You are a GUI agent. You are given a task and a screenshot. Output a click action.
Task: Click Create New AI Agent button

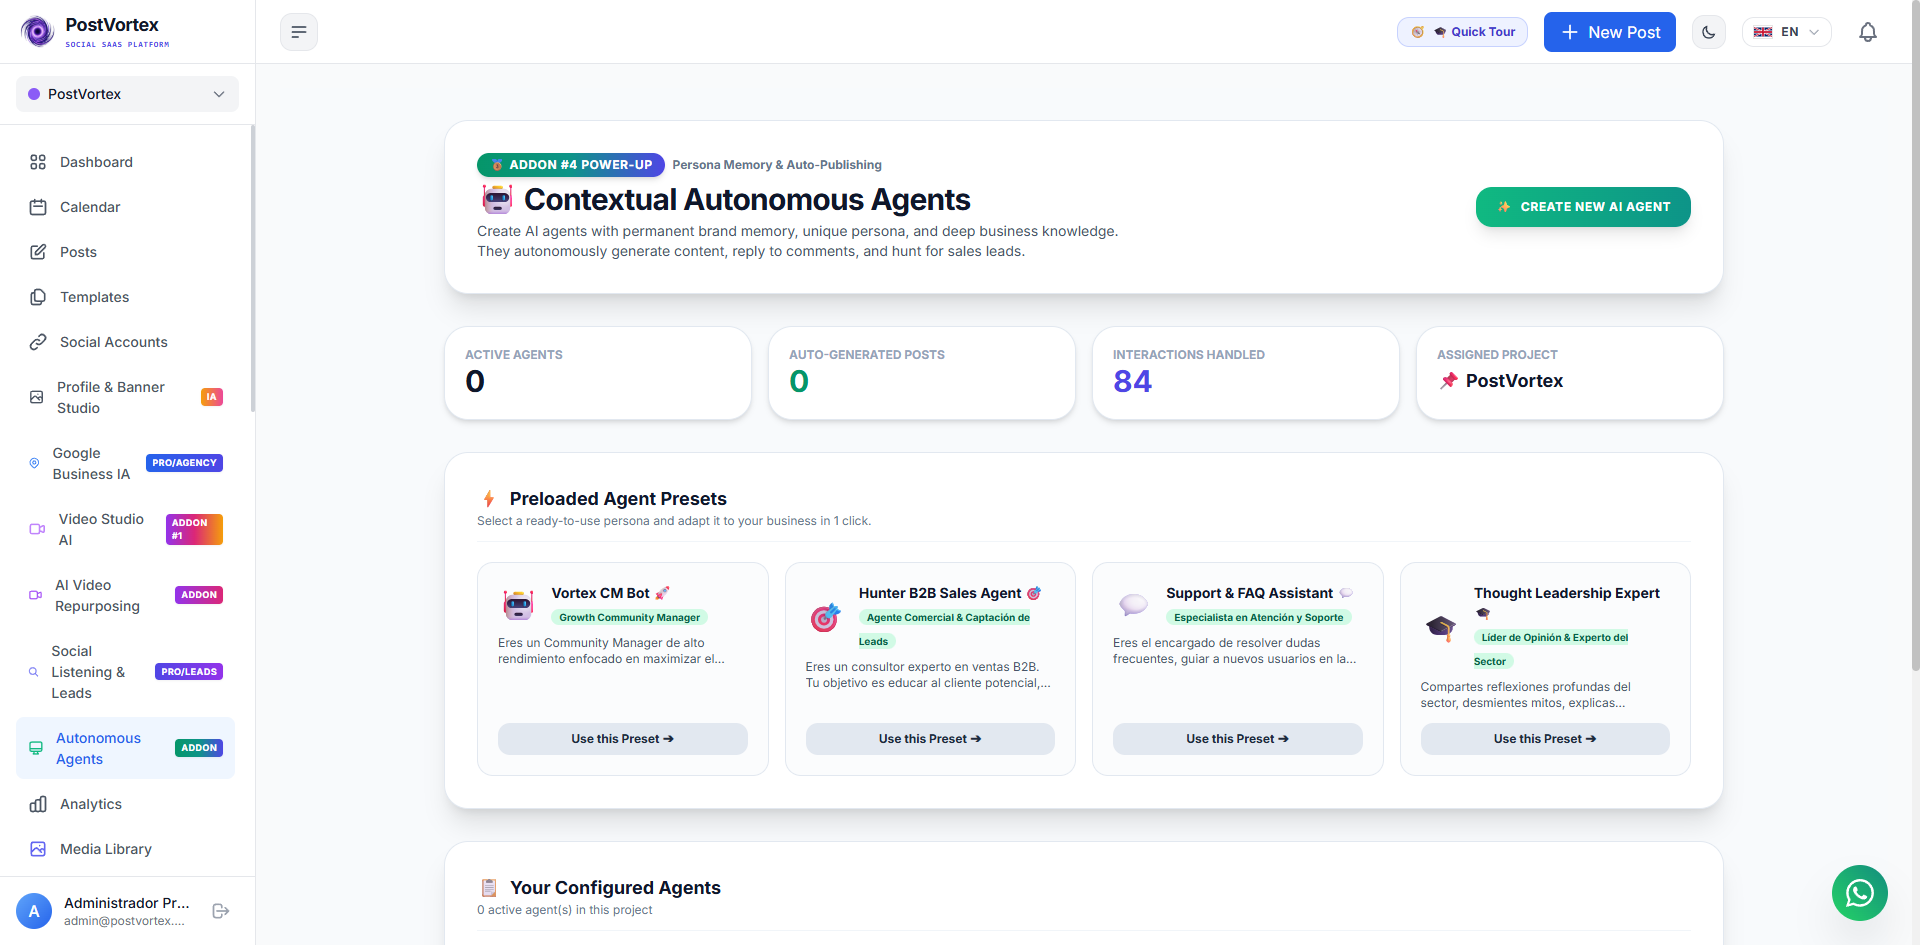click(x=1583, y=207)
